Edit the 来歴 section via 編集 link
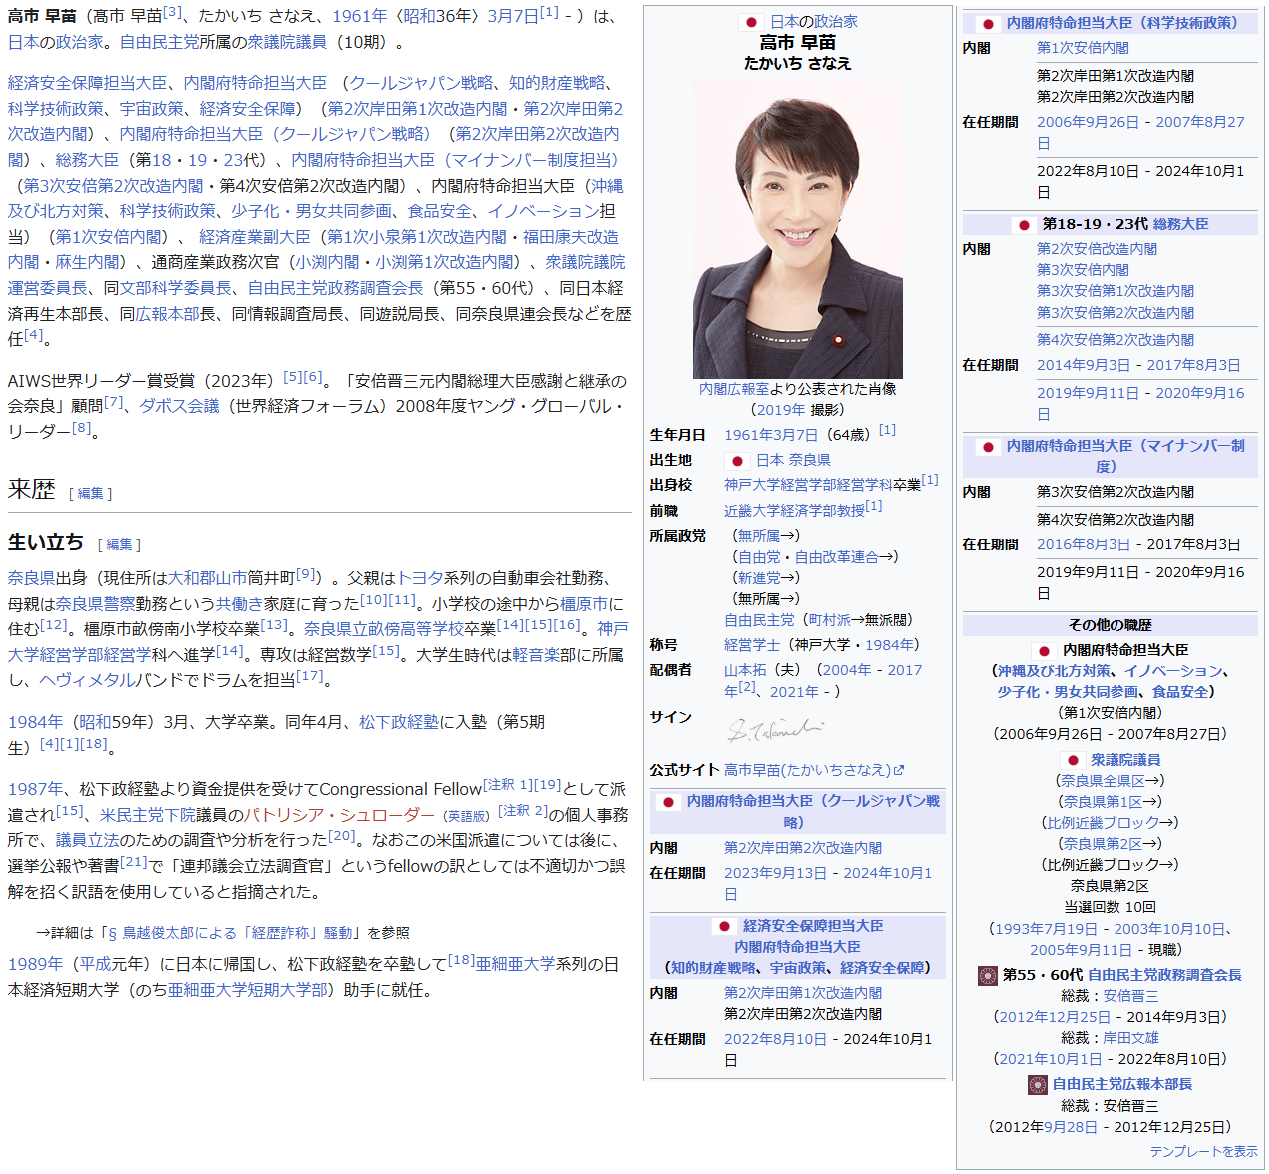This screenshot has width=1269, height=1174. pyautogui.click(x=90, y=494)
